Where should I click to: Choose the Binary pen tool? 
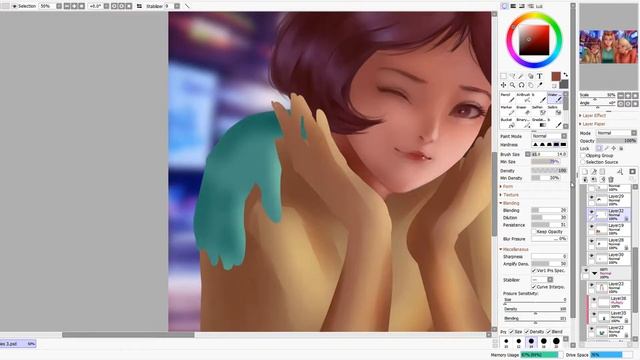pos(524,123)
